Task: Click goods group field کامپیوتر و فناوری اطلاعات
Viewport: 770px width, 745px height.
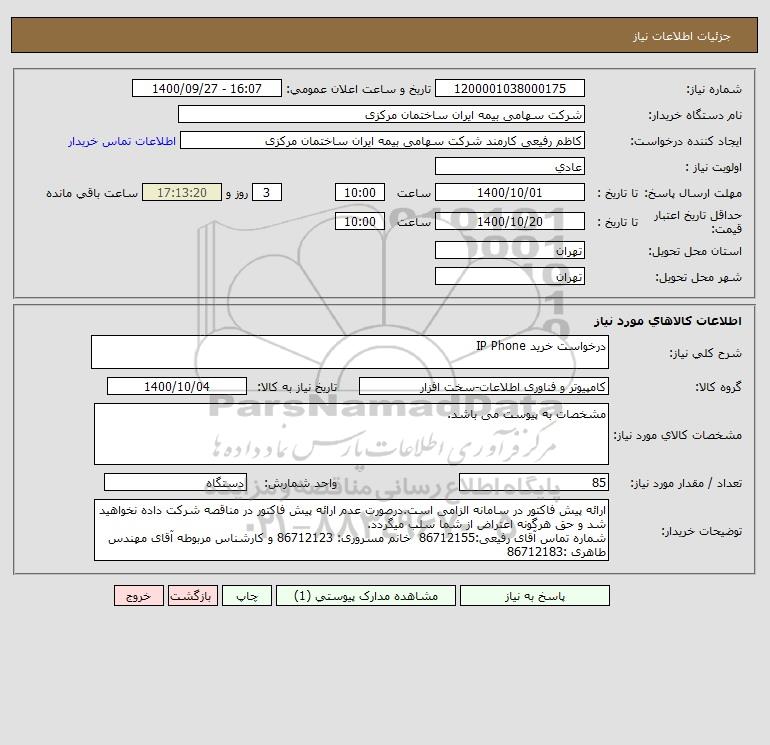Action: click(484, 386)
